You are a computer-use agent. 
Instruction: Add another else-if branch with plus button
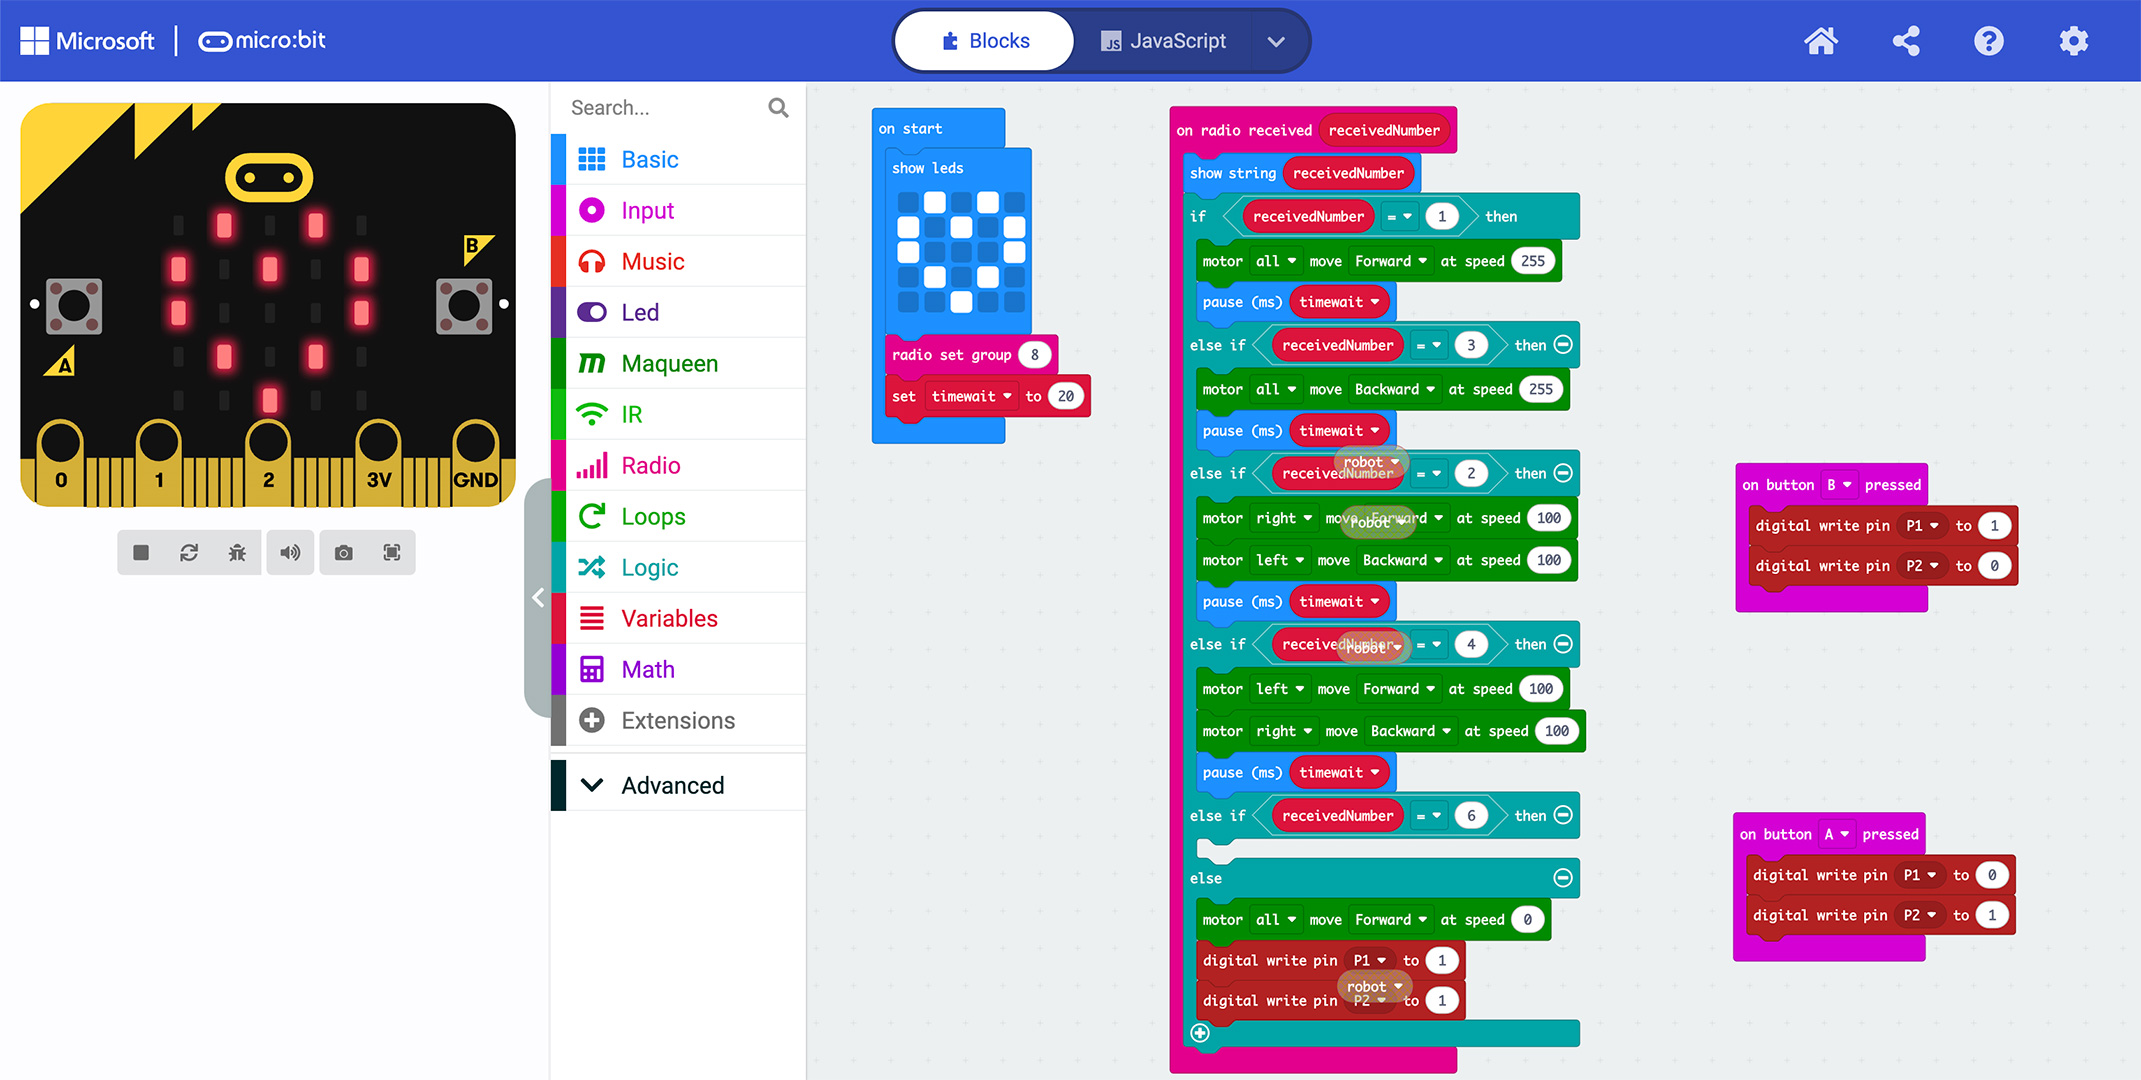[x=1200, y=1033]
